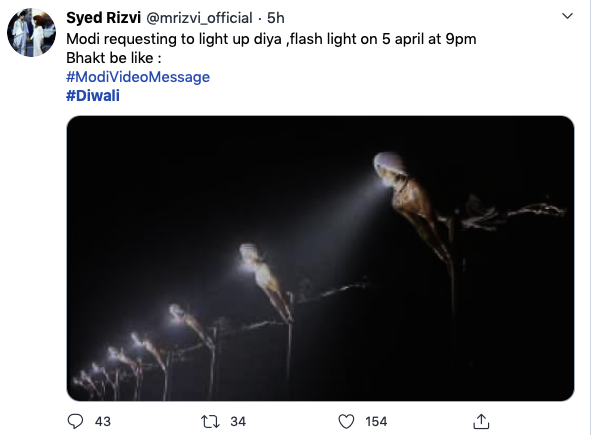Image resolution: width=605 pixels, height=435 pixels.
Task: Like the tweet with the heart icon
Action: tap(345, 421)
